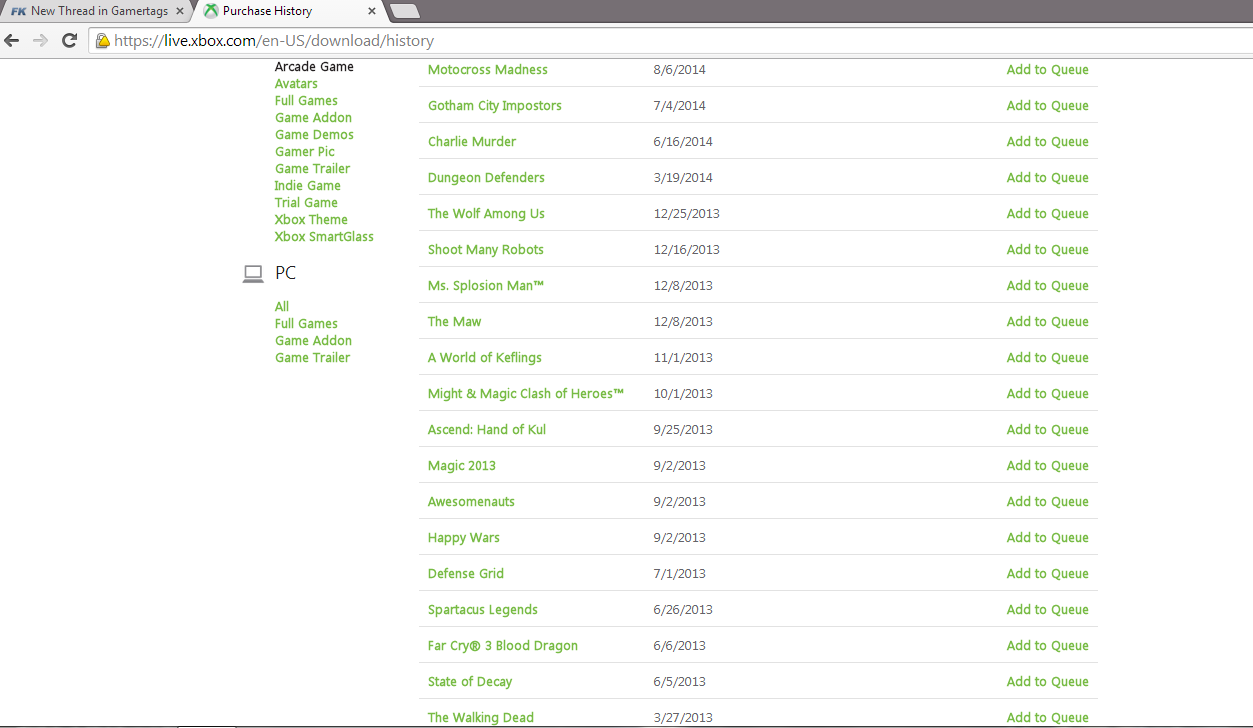Open Gotham City Impostors title
The image size is (1253, 728).
[x=495, y=106]
